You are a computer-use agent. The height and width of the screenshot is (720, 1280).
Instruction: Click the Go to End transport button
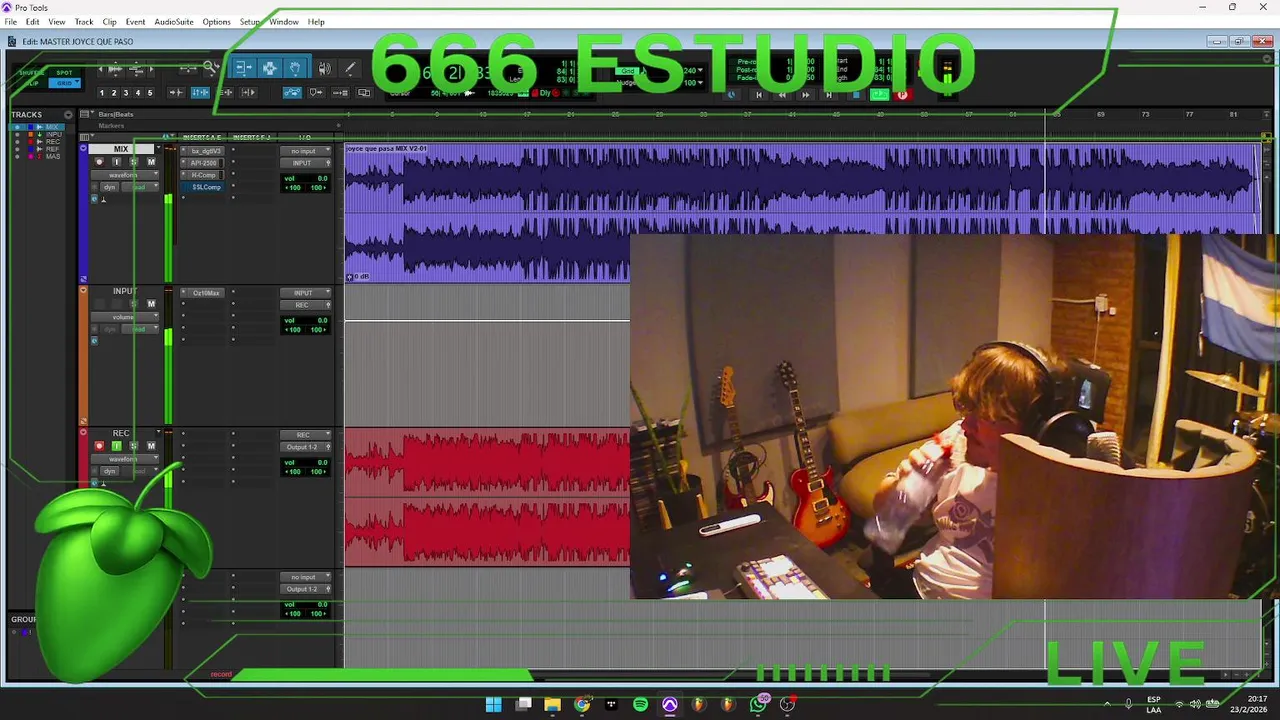click(829, 95)
